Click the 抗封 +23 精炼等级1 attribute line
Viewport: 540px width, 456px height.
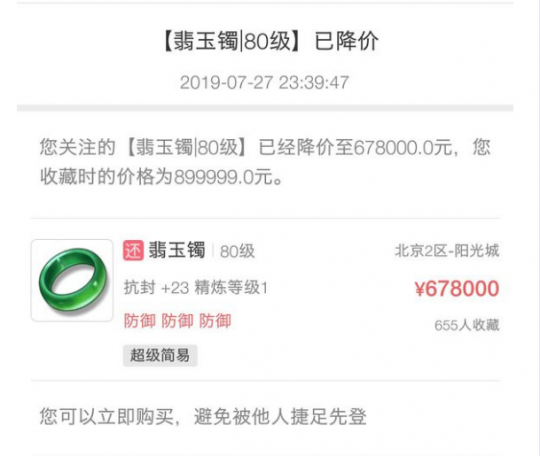[196, 287]
